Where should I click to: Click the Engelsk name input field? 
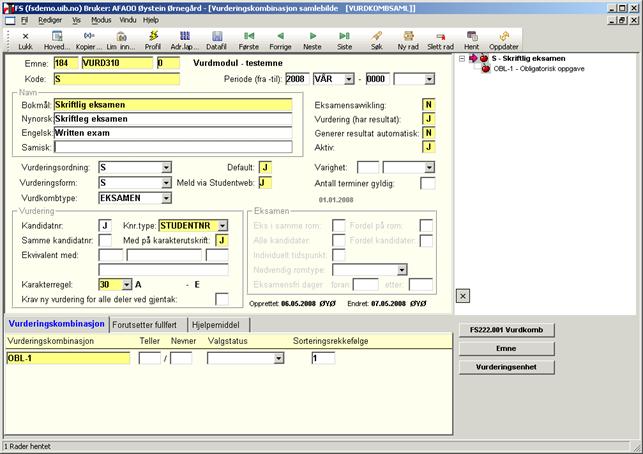173,133
